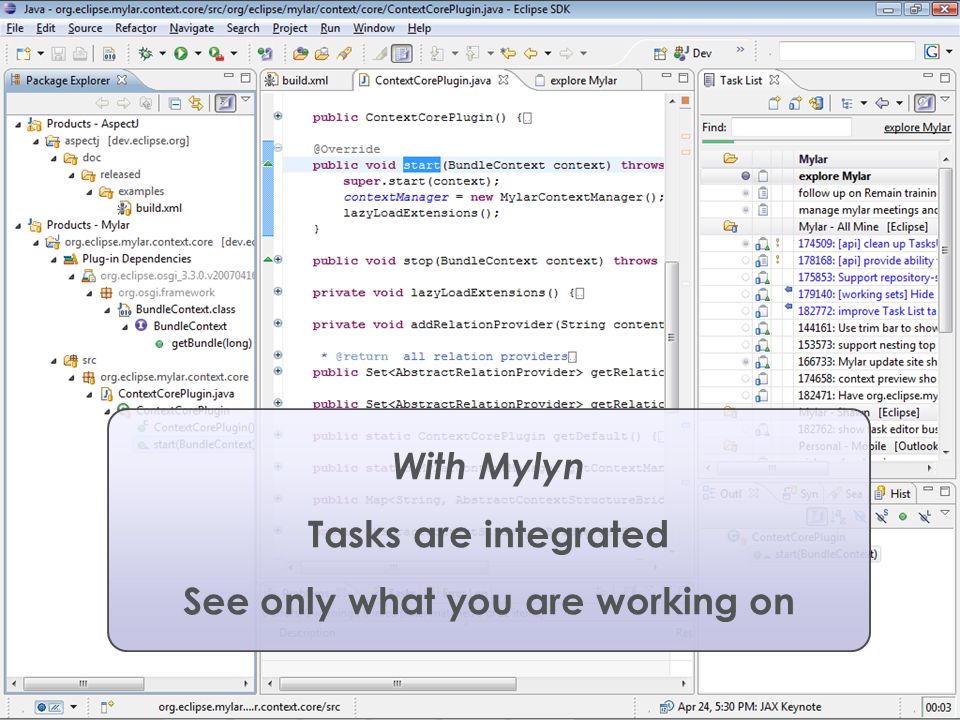Click the search text box in main toolbar
The width and height of the screenshot is (960, 720).
point(847,52)
